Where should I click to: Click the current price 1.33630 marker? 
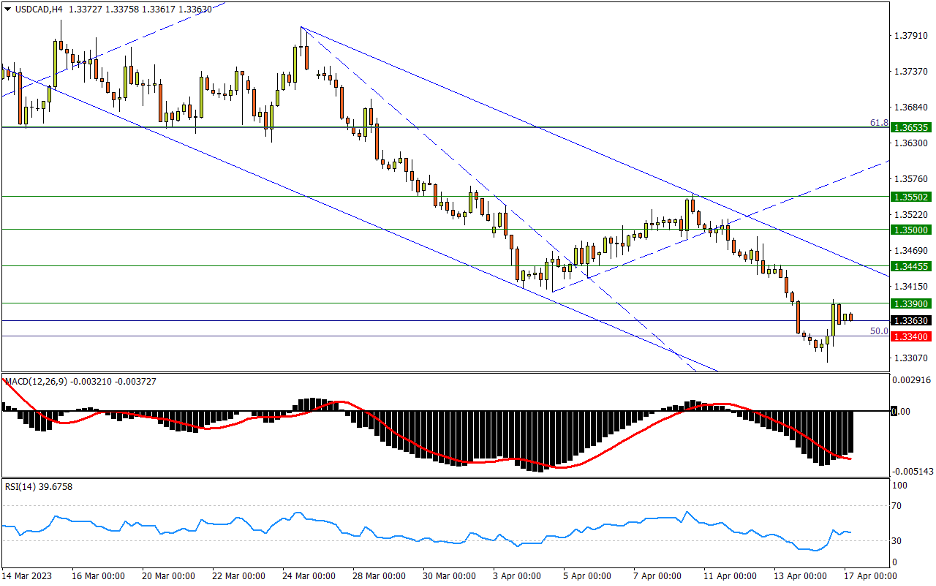(x=912, y=321)
